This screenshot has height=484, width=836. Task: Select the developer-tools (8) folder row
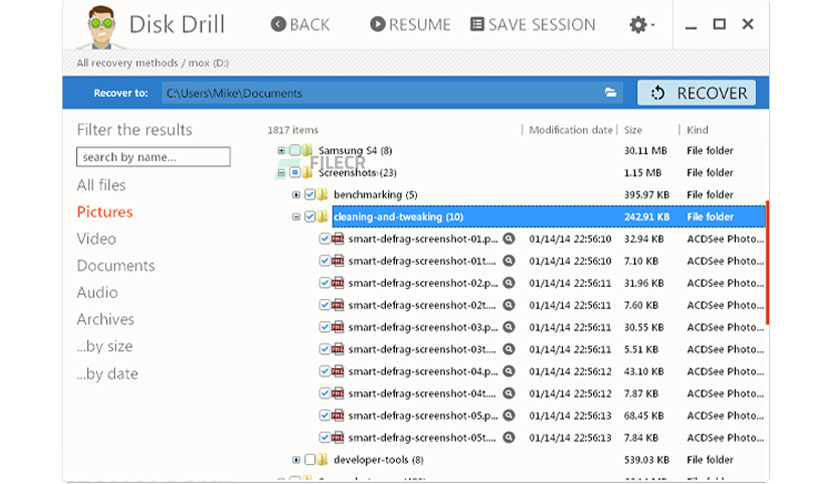528,459
